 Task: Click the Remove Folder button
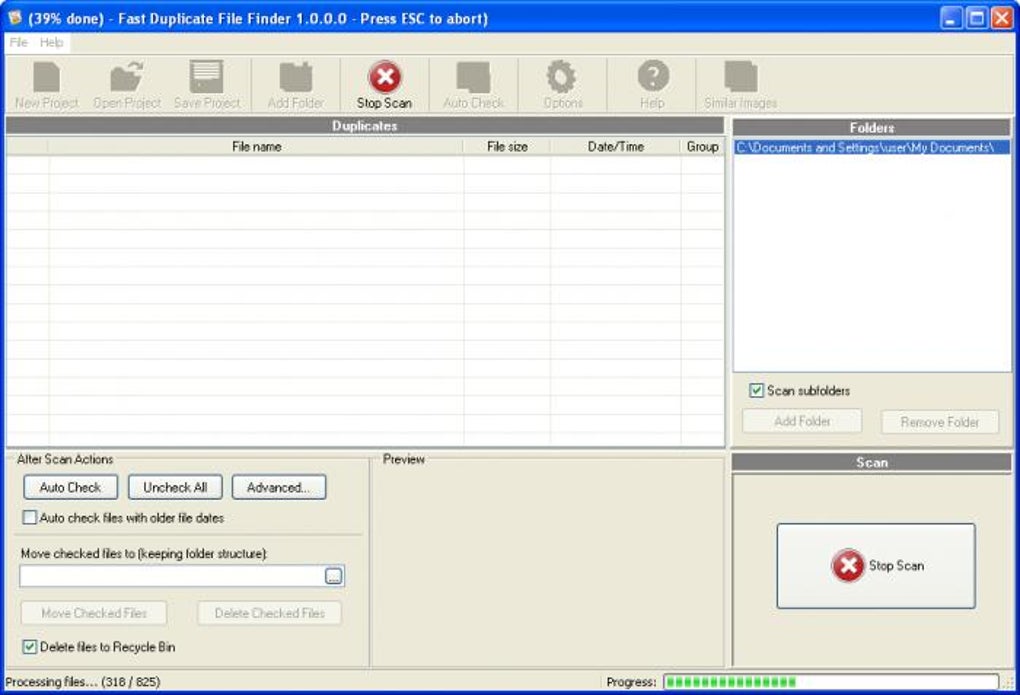[939, 422]
